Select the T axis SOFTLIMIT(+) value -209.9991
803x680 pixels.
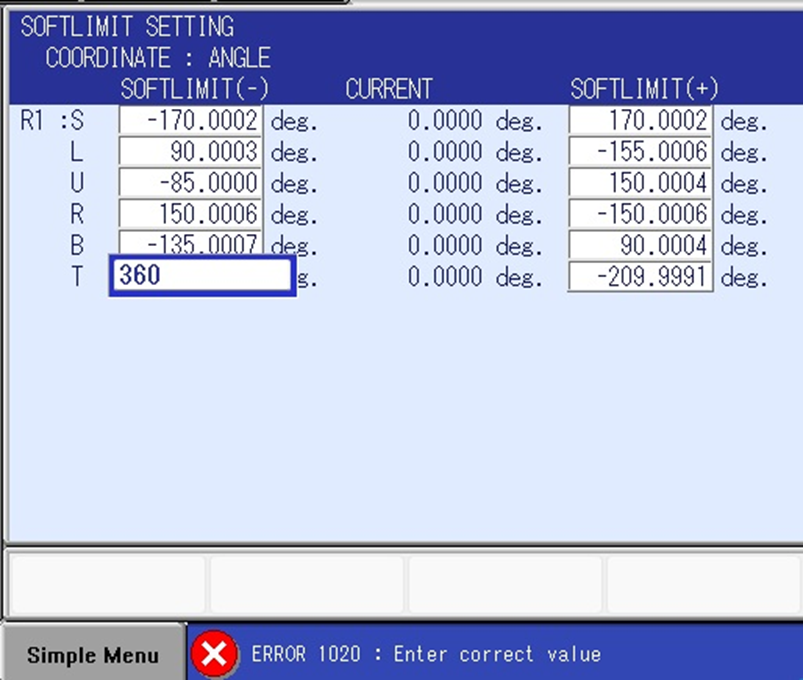640,277
